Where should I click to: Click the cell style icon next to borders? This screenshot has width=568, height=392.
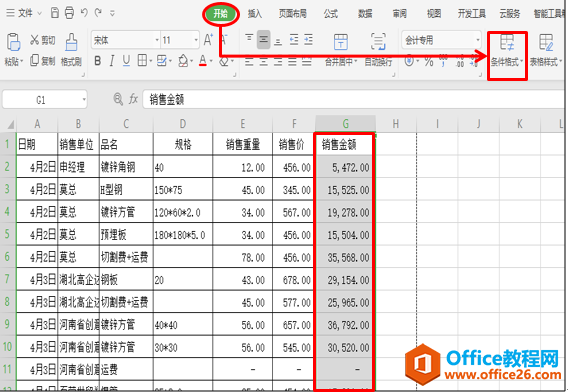coord(162,61)
